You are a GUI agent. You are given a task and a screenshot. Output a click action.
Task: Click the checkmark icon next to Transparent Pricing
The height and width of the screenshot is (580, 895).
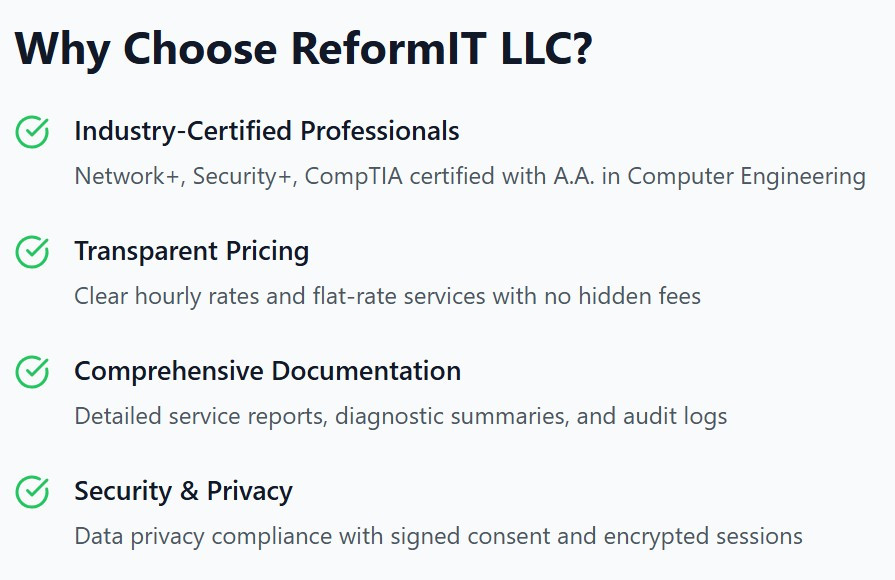coord(32,252)
